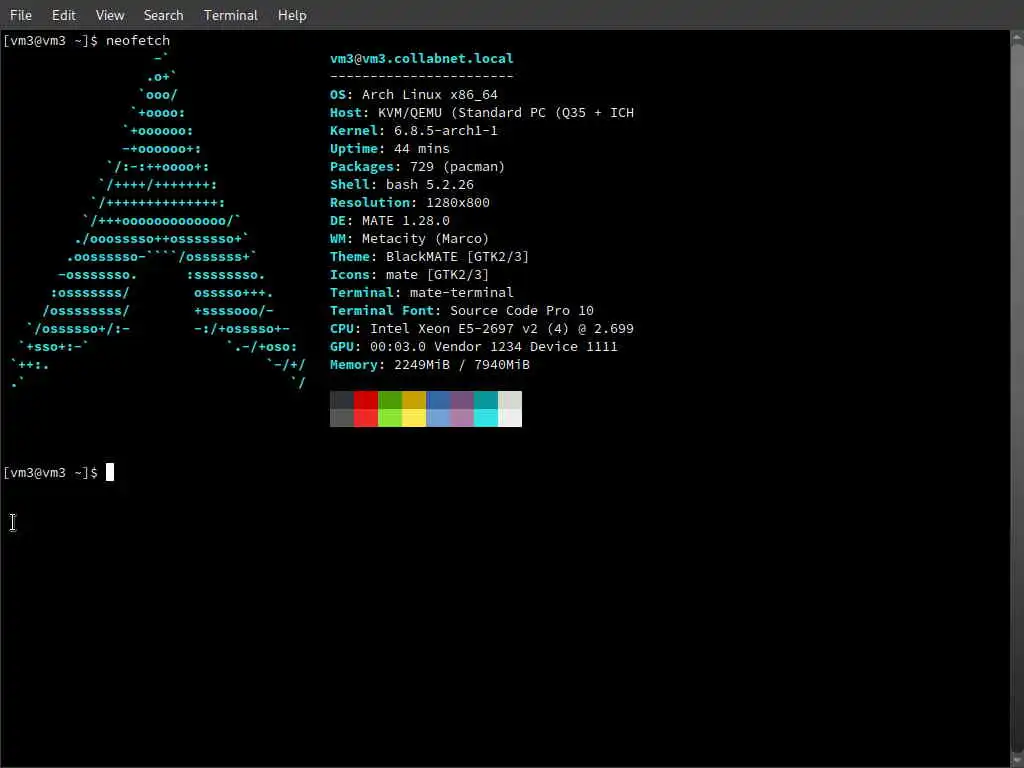
Task: Click the 'Icons: mate [GTK2/3]' line
Action: [x=410, y=274]
